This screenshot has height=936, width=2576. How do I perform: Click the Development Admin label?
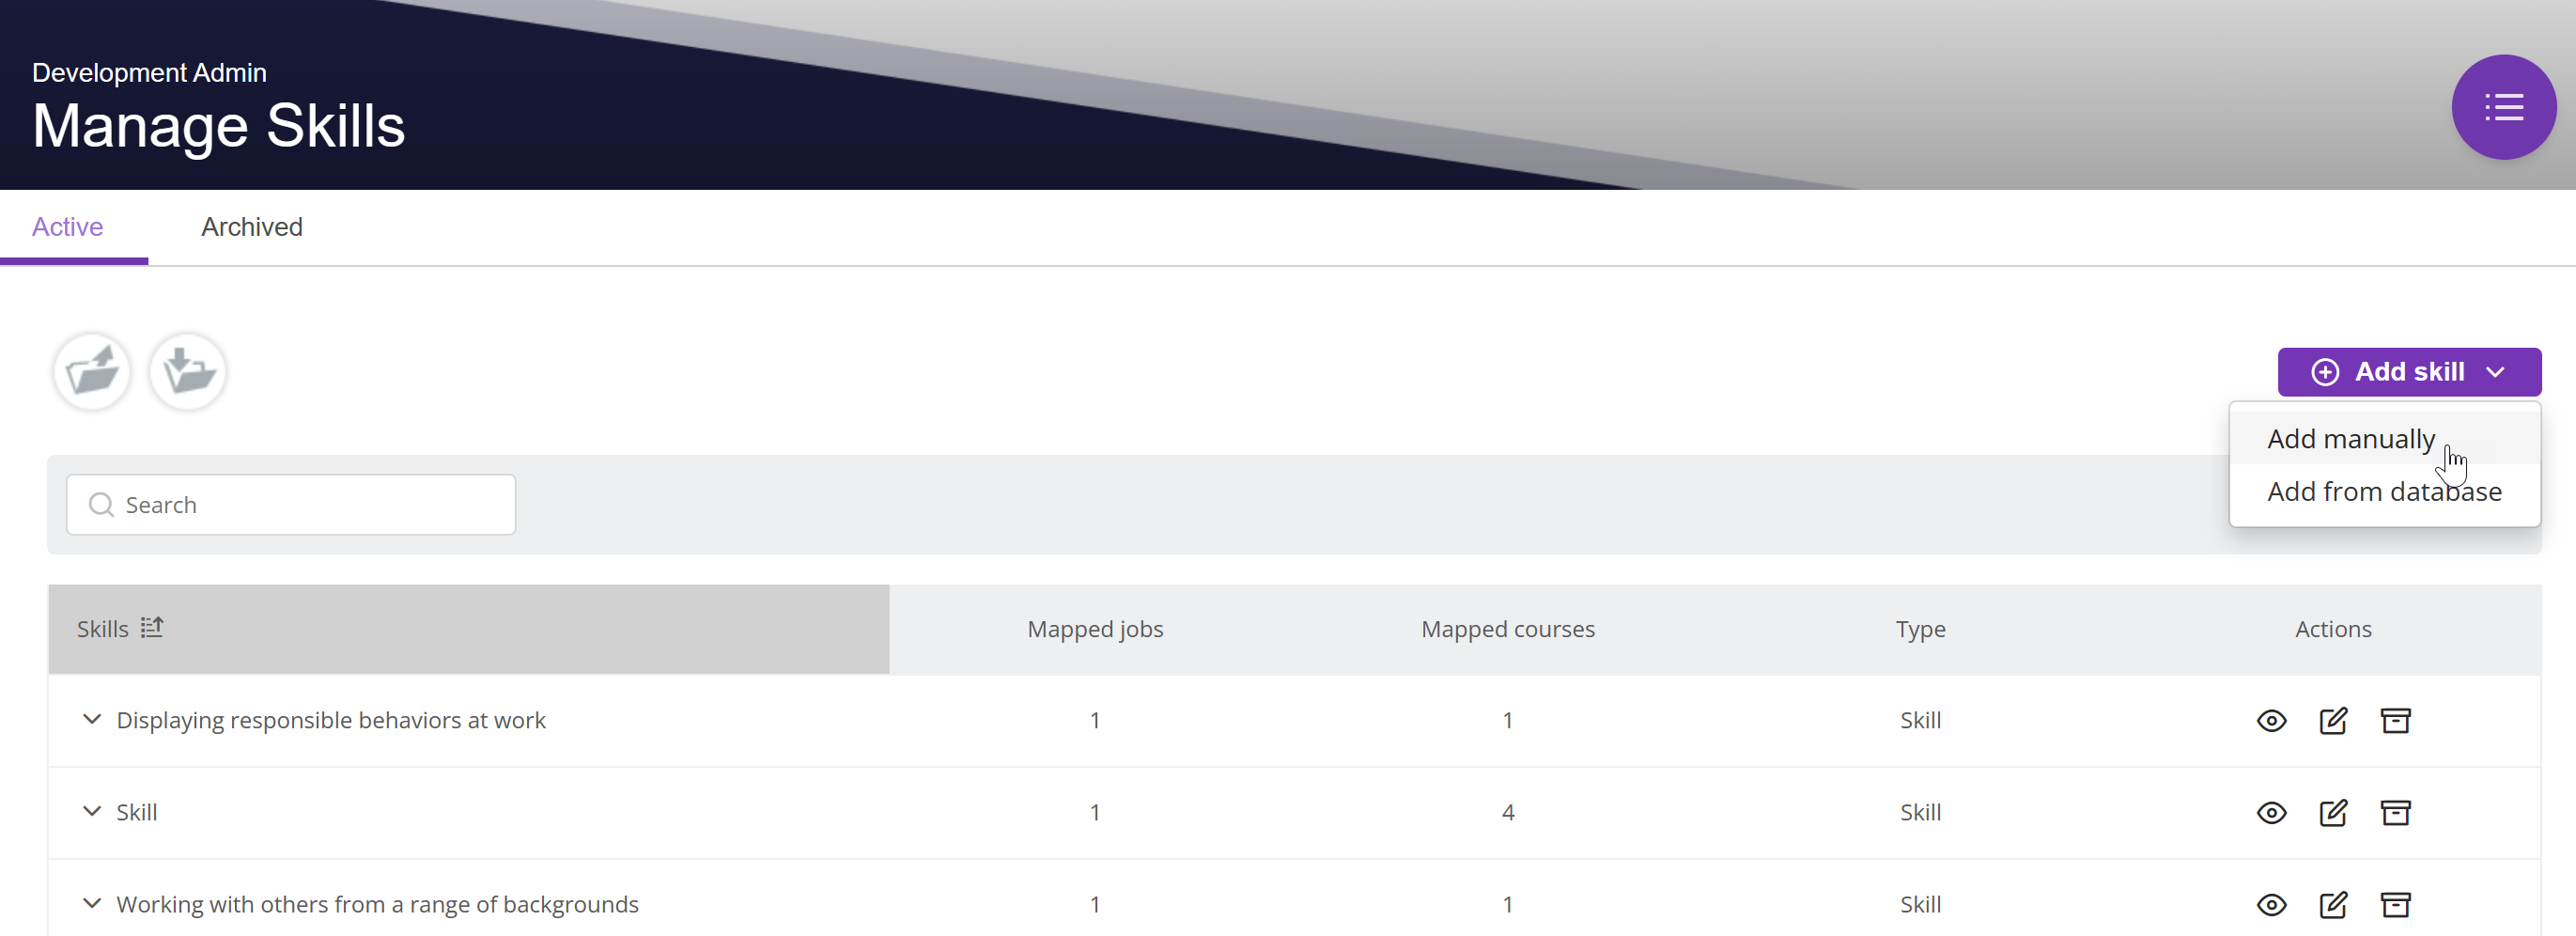[x=149, y=73]
